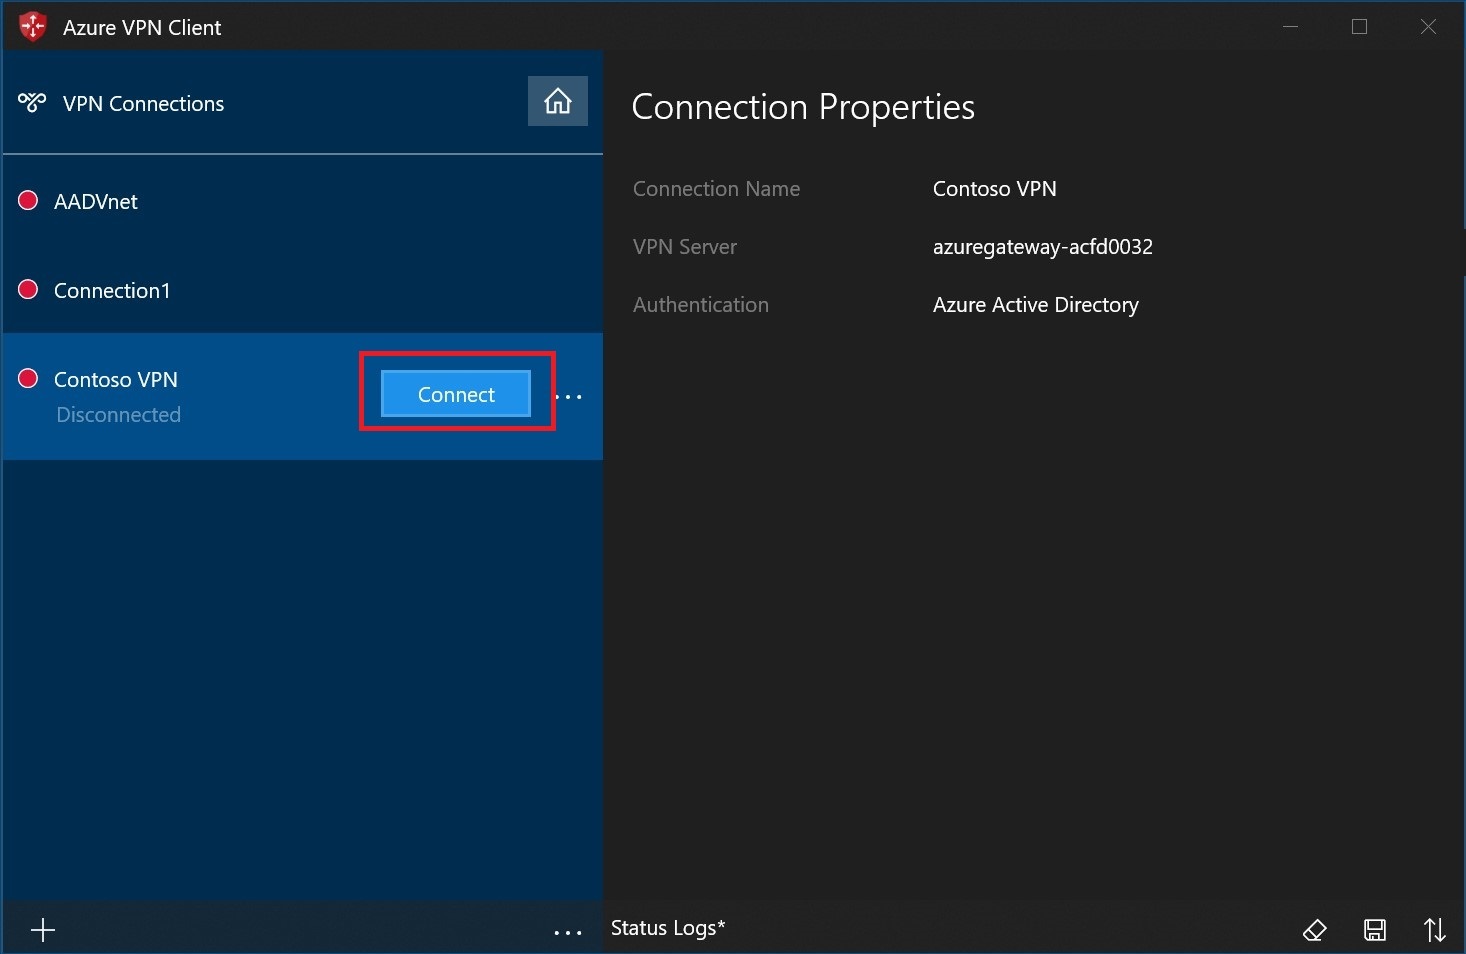
Task: Click the red status dot beside Connection1
Action: (x=29, y=289)
